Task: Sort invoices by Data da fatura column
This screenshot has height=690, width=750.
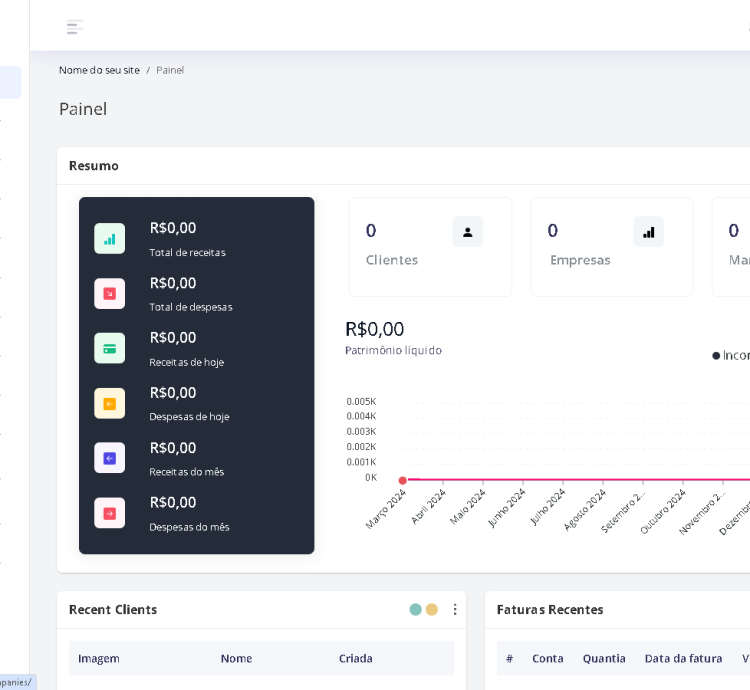Action: 683,658
